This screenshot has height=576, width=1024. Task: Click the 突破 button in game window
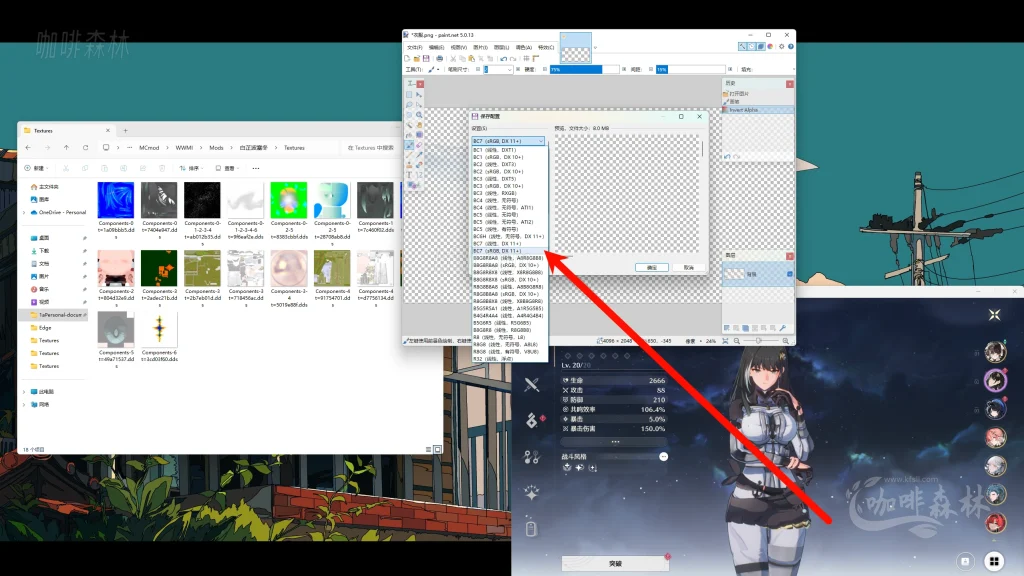(615, 563)
